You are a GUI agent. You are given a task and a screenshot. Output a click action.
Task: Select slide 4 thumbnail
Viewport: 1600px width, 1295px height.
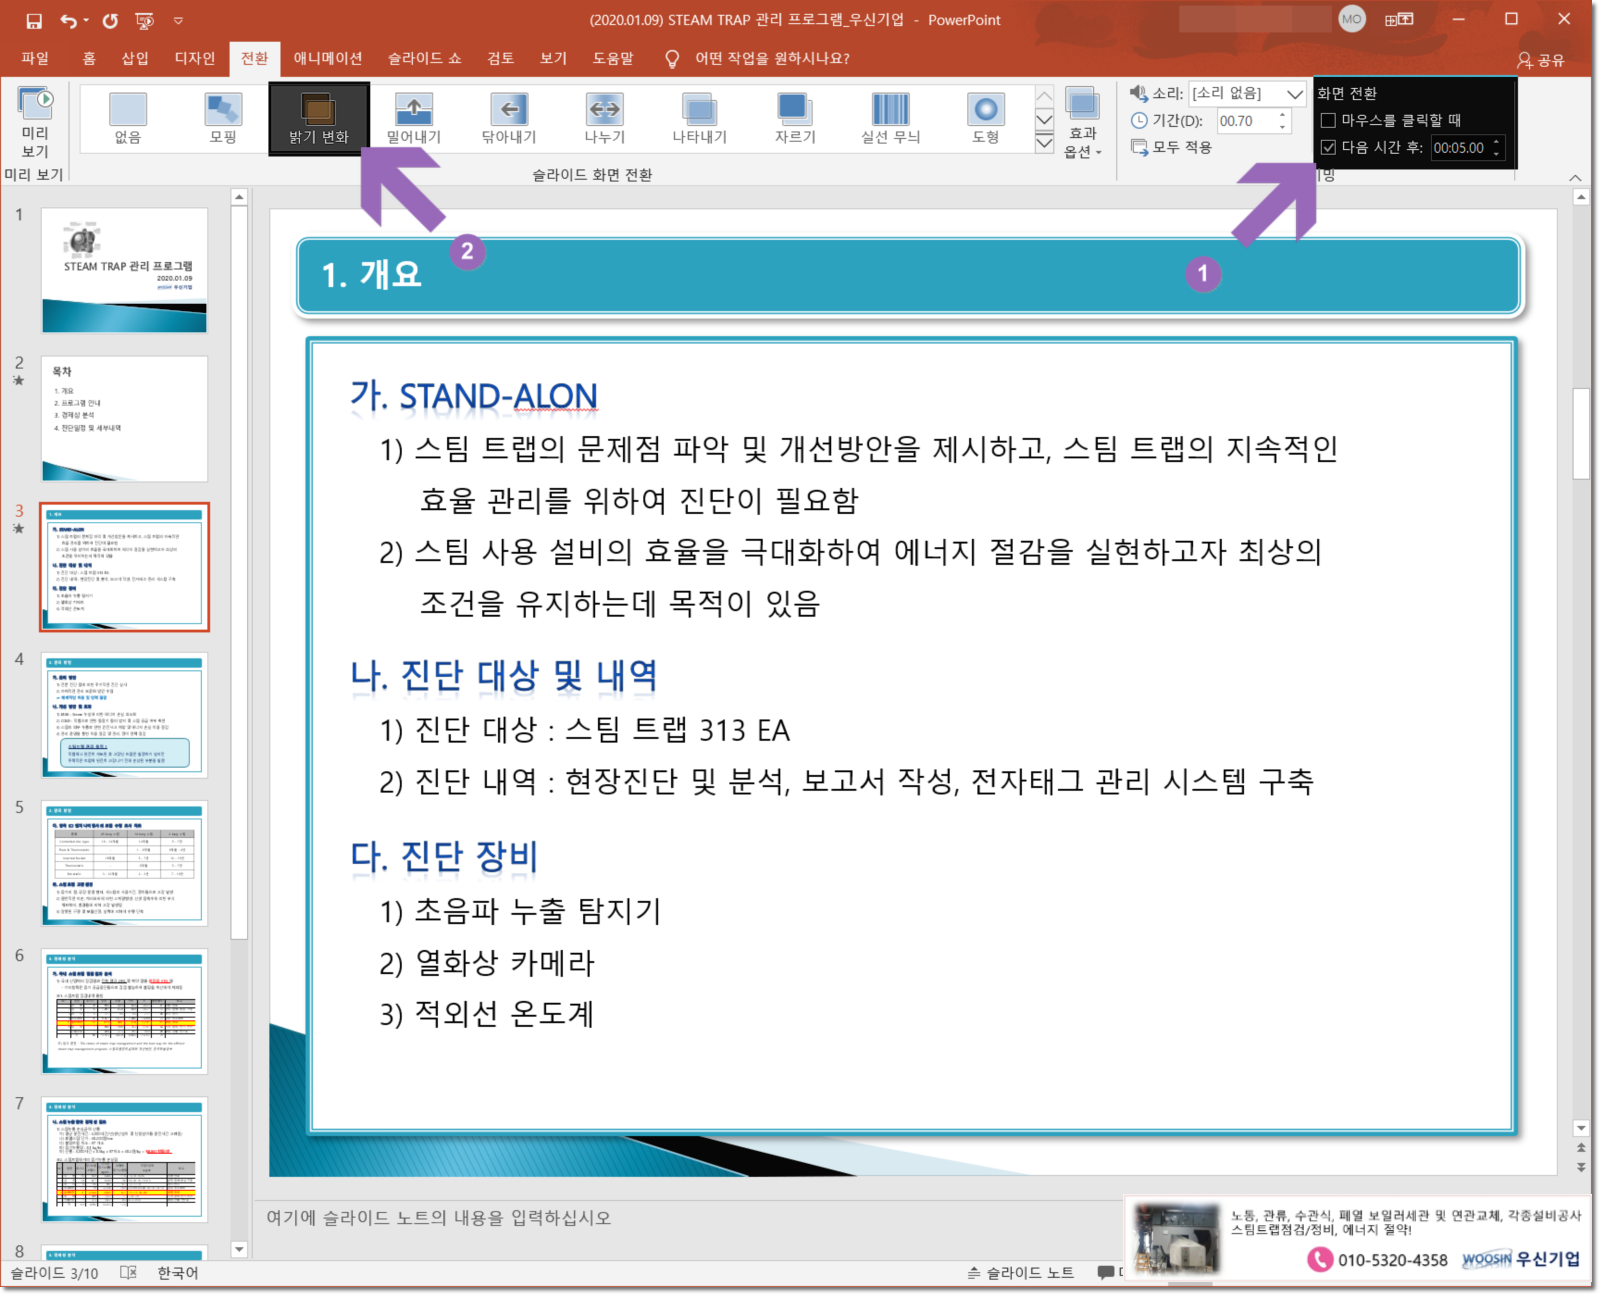coord(124,714)
